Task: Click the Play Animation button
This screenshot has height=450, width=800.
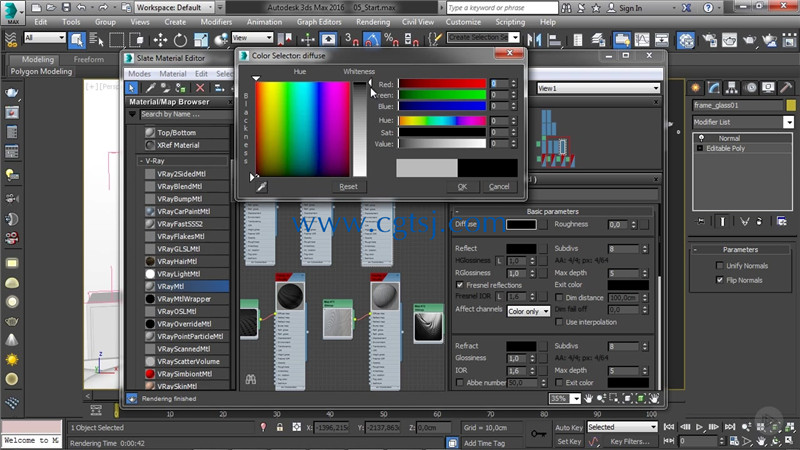Action: 699,427
